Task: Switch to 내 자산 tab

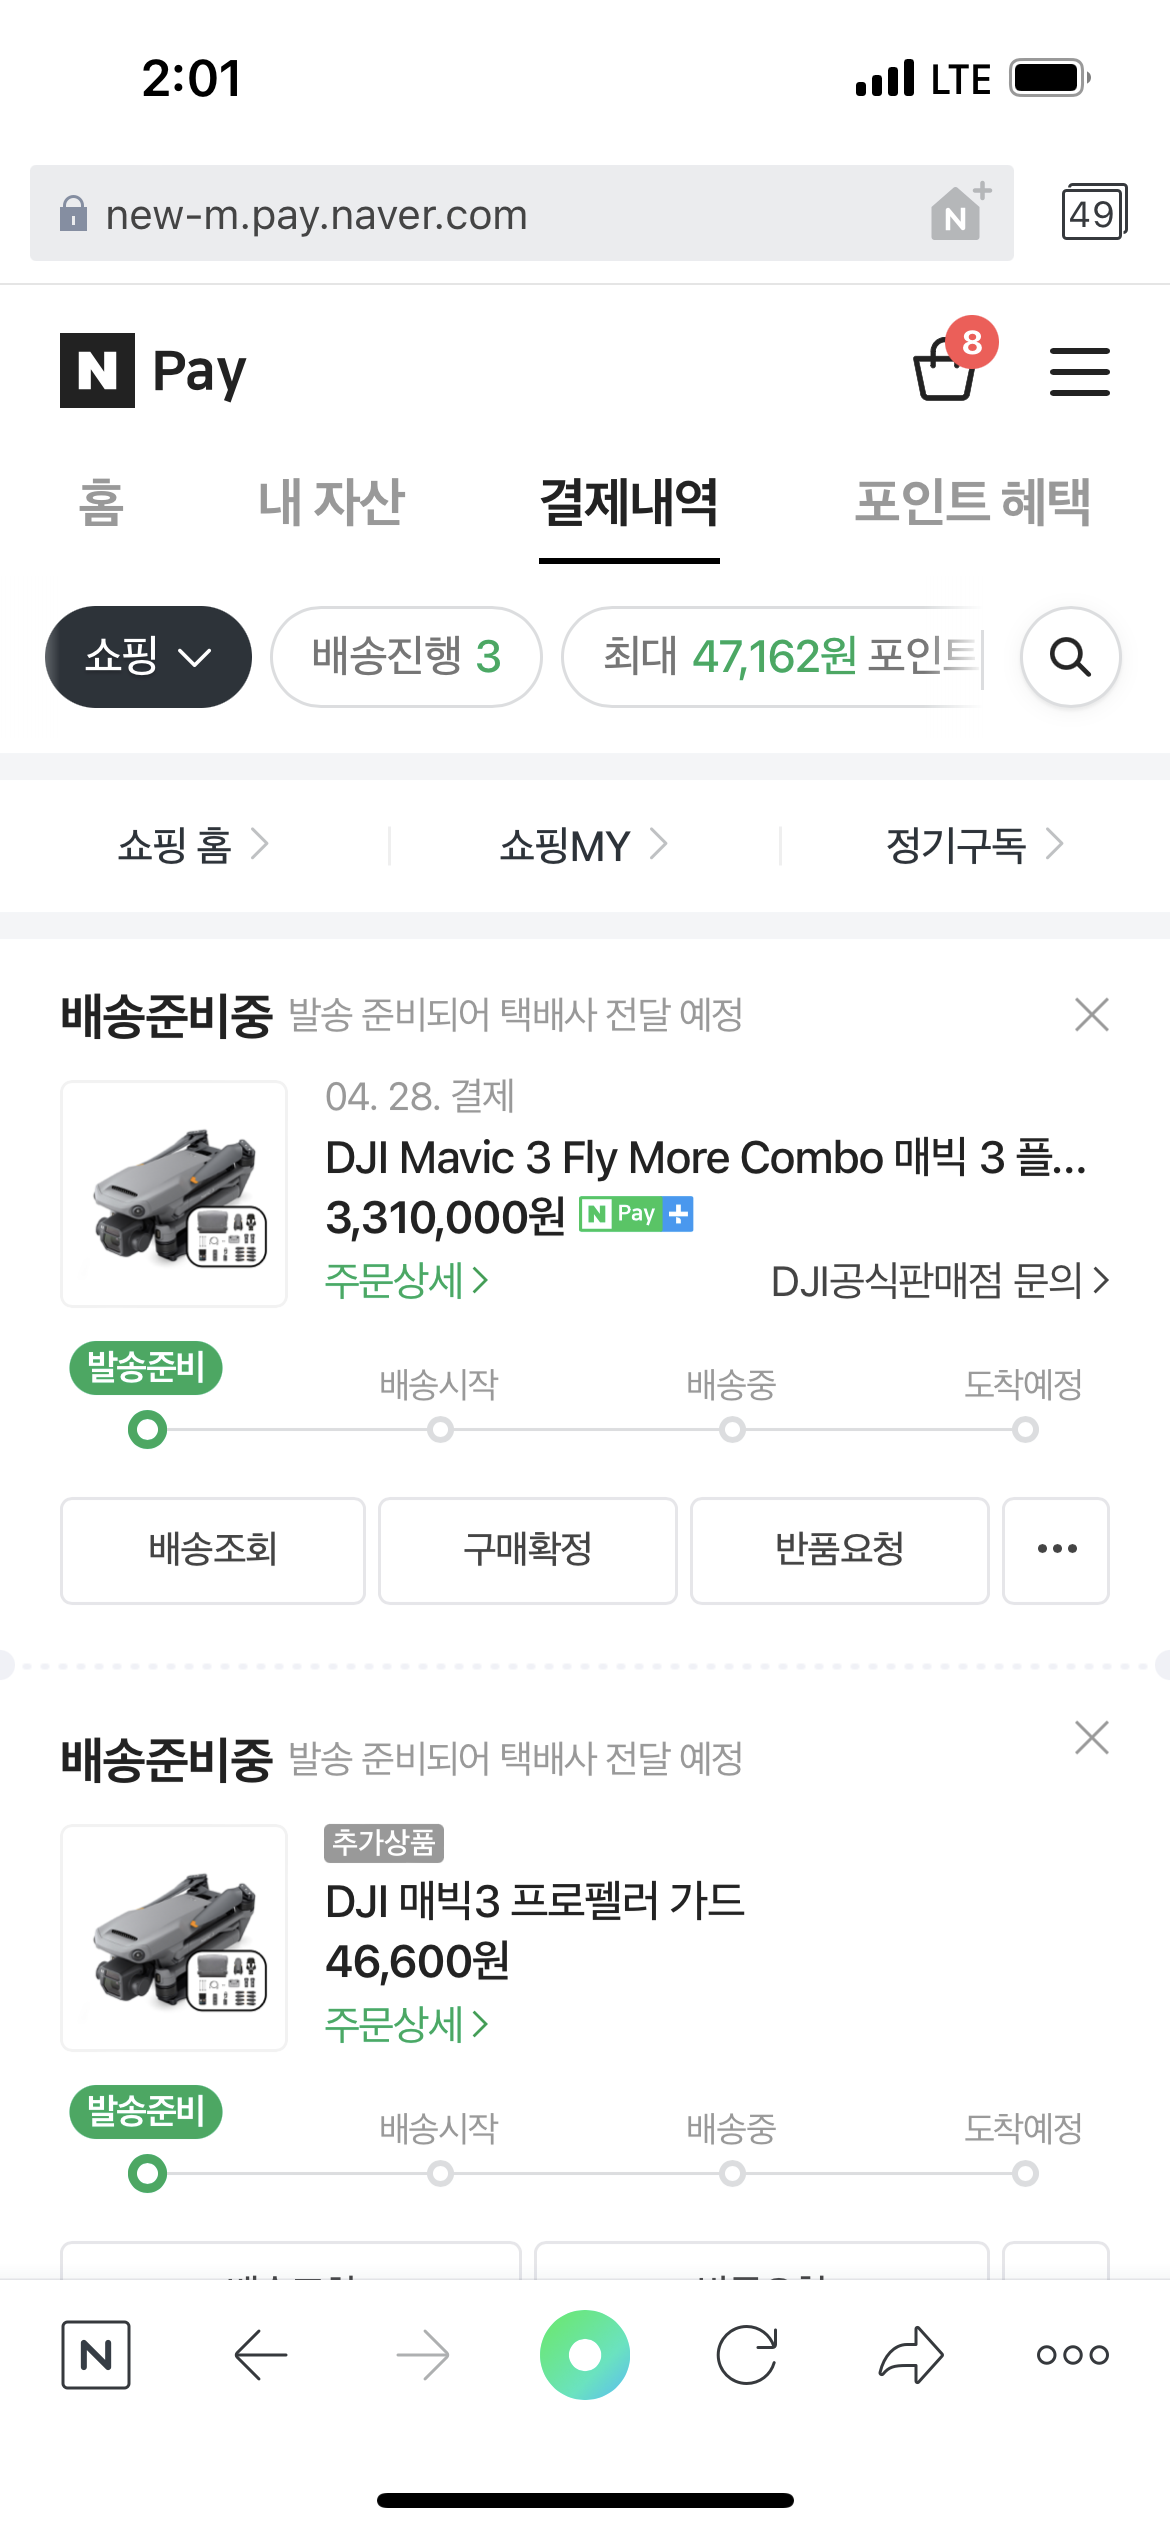Action: coord(331,502)
